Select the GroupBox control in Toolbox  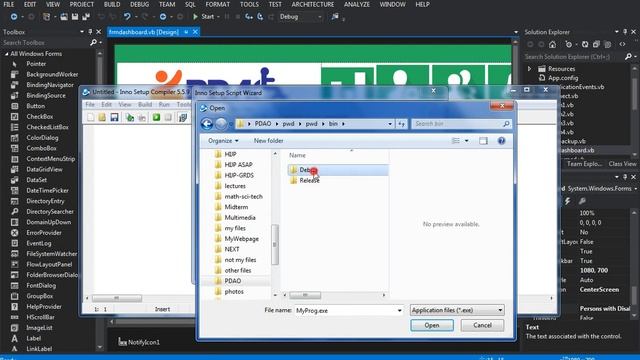[x=40, y=296]
